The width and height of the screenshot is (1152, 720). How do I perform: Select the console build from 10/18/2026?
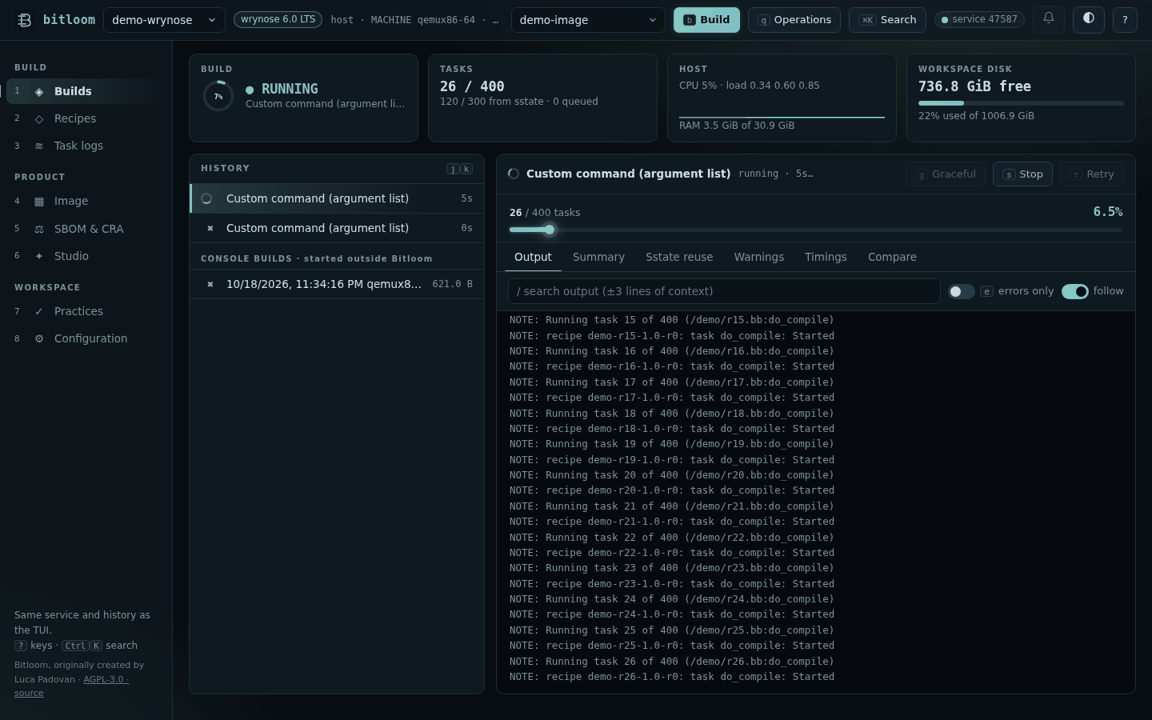pos(336,284)
